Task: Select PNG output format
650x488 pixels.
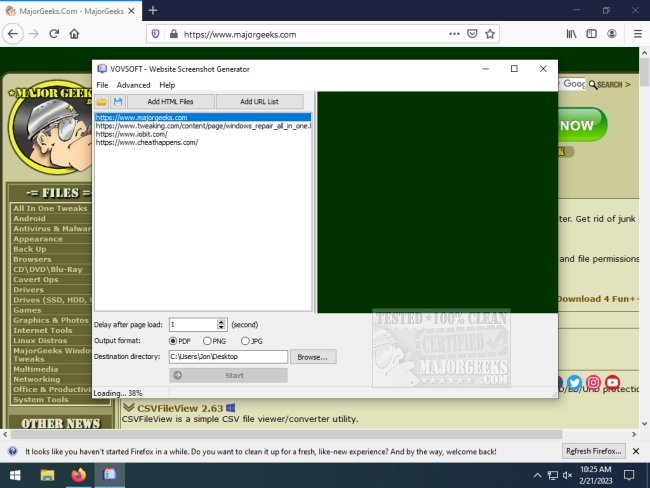Action: point(214,341)
